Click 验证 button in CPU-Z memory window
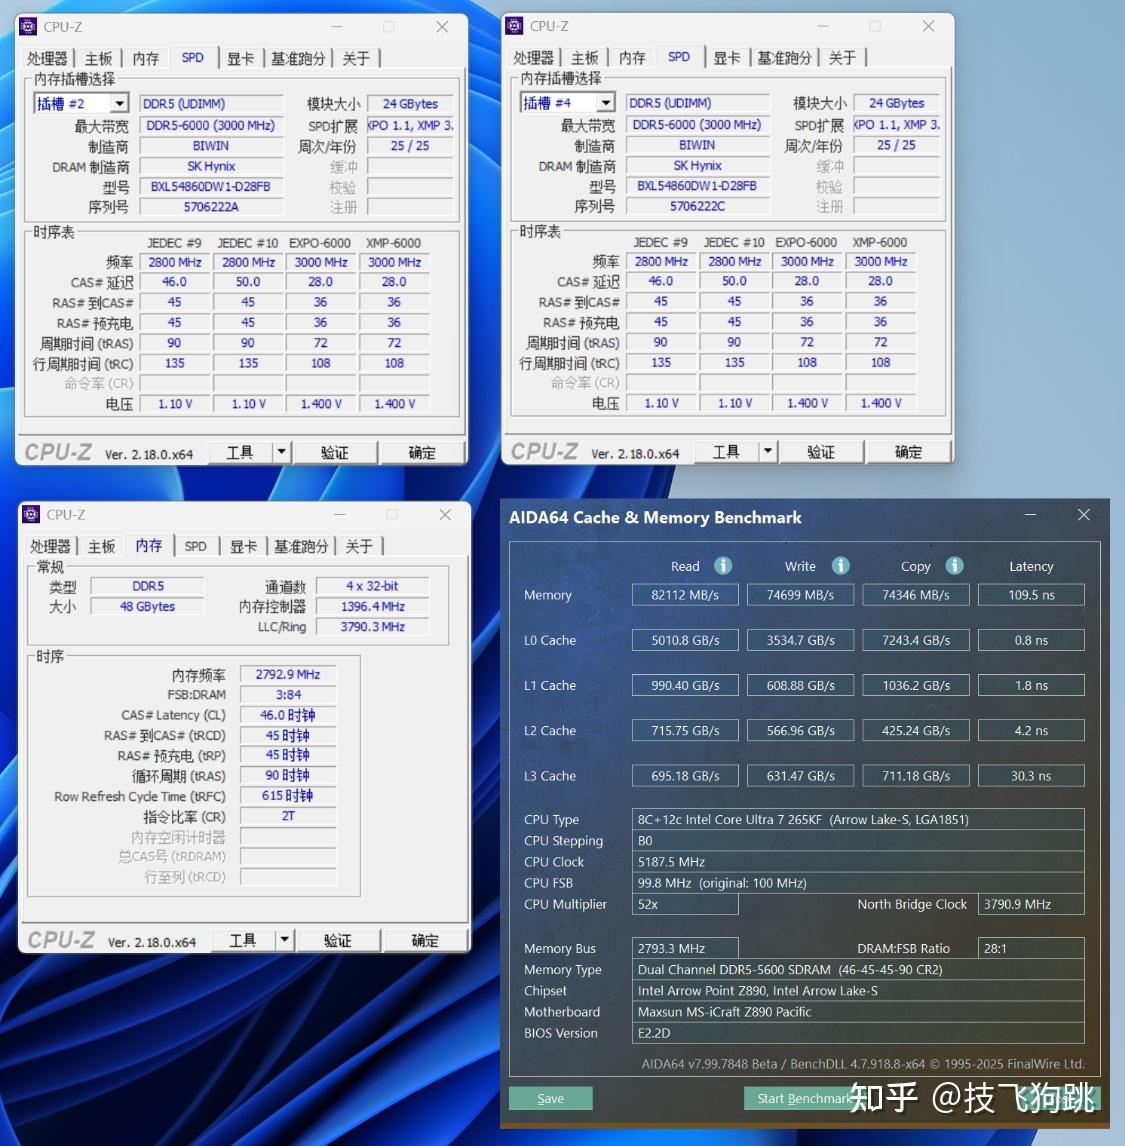Image resolution: width=1125 pixels, height=1146 pixels. pos(338,940)
